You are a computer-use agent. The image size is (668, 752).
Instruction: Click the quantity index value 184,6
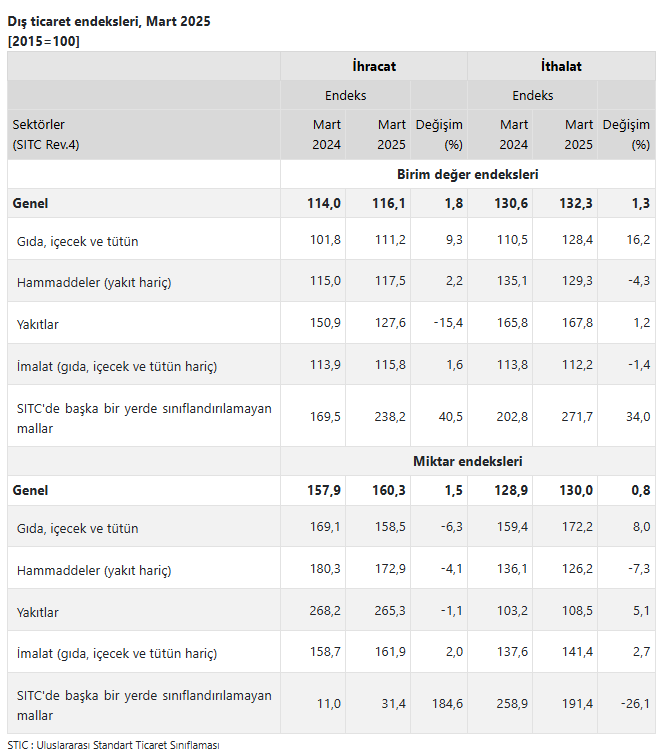(447, 704)
